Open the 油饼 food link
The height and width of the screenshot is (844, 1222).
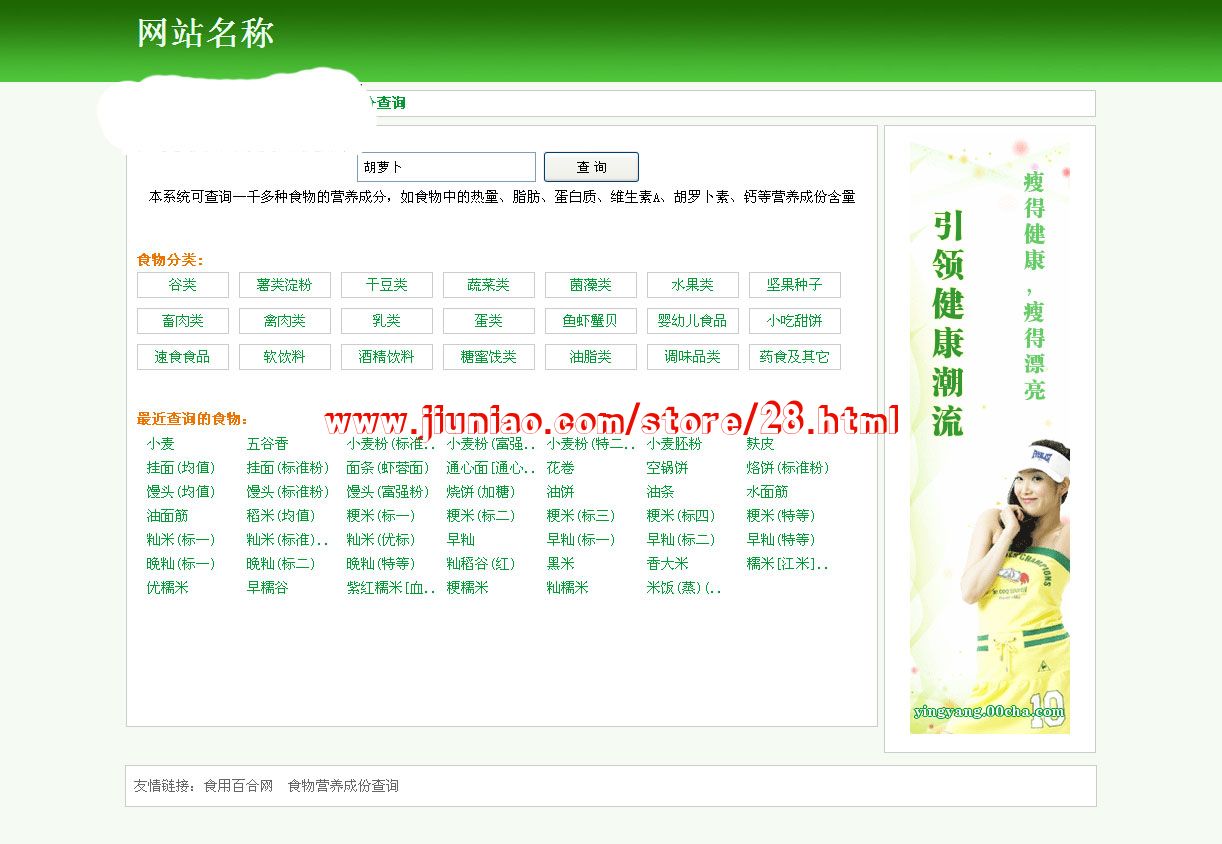[x=561, y=492]
